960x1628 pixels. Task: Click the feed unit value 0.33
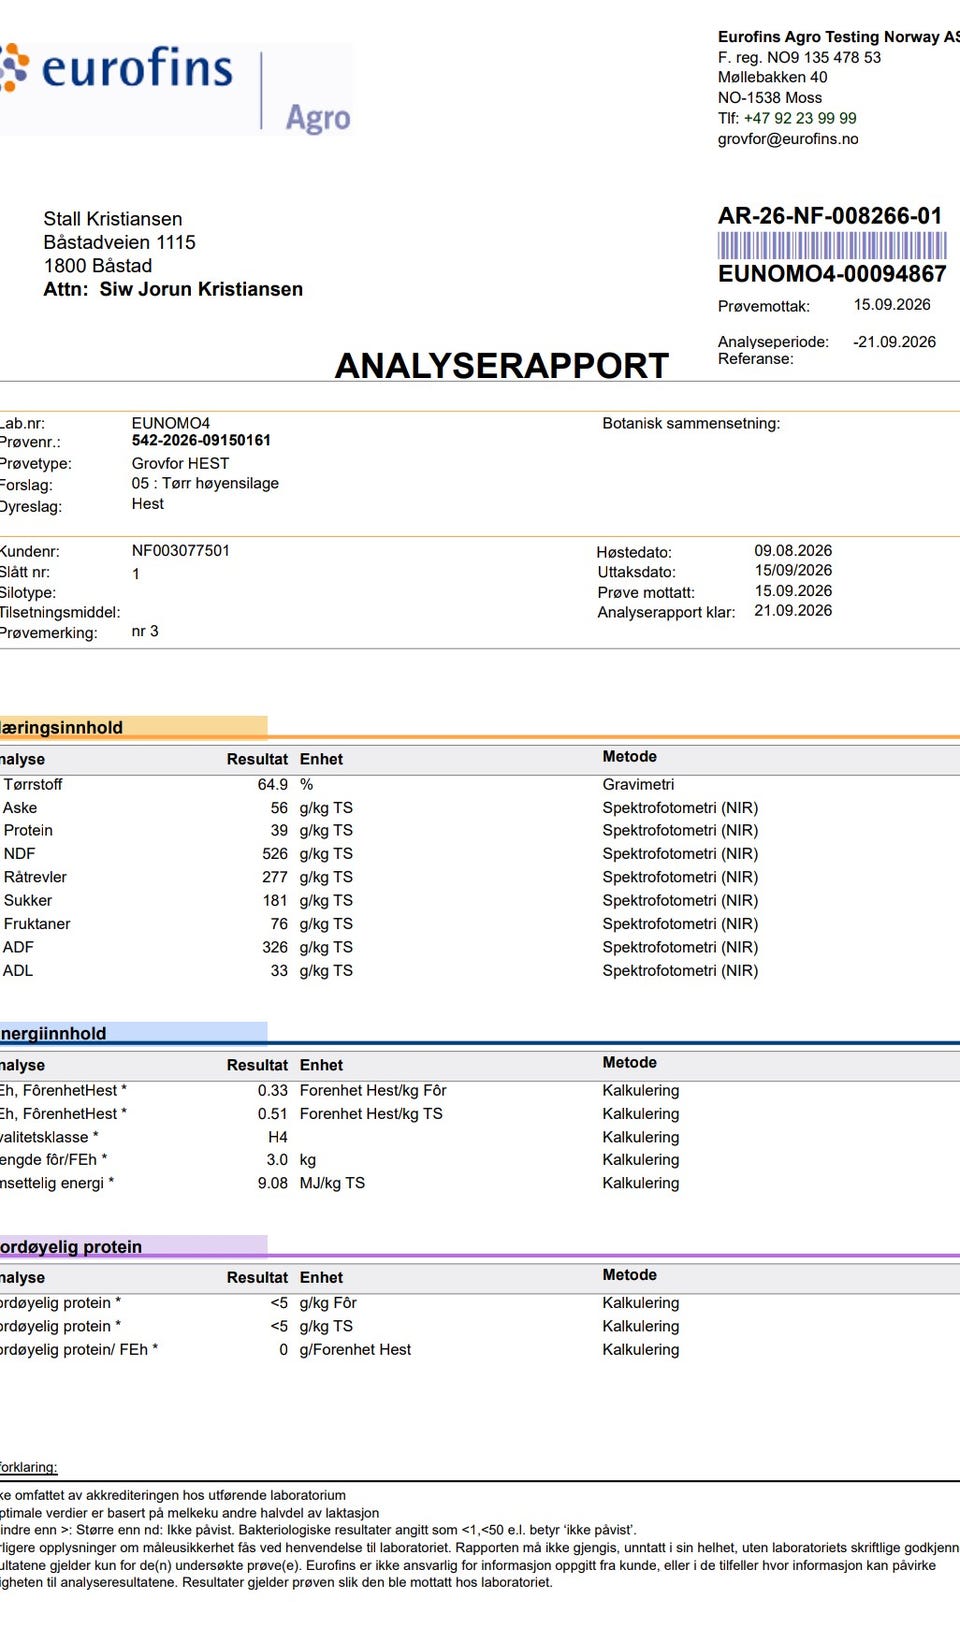tap(273, 1091)
